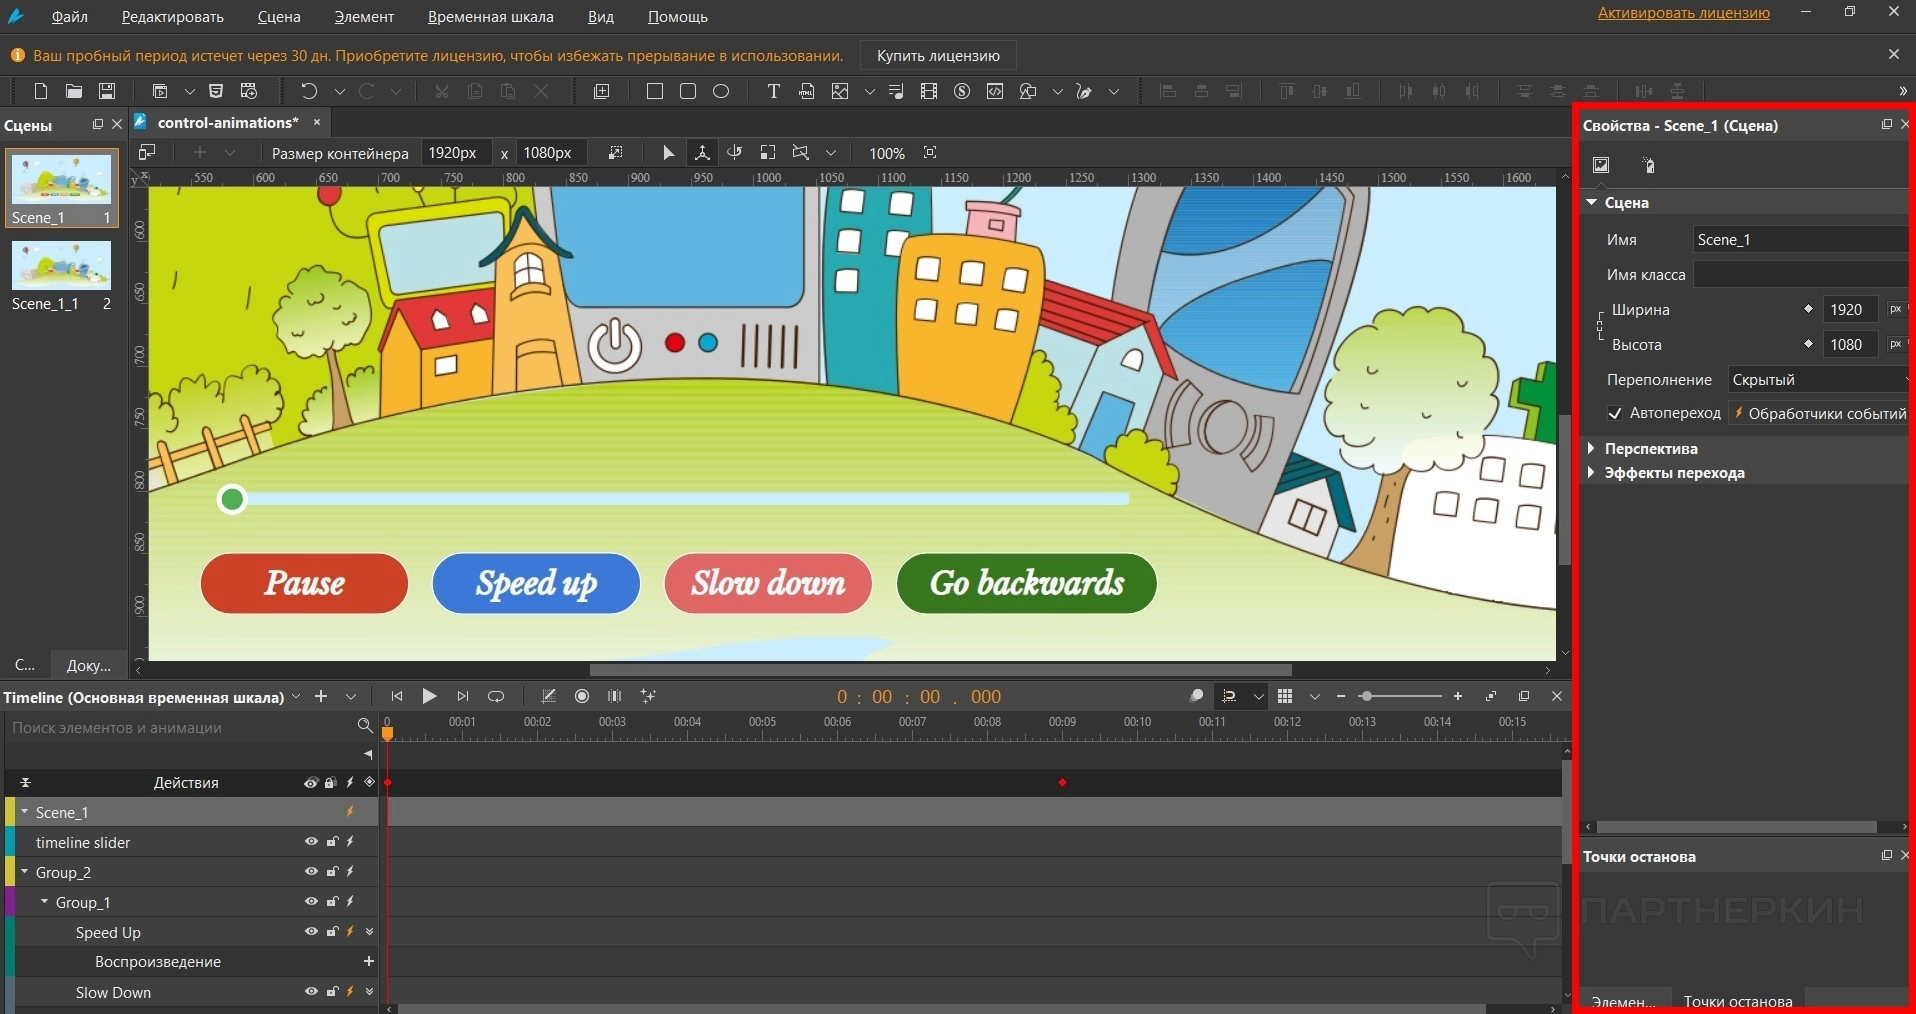Select the Scene_1_1 thumbnail
Screen dimensions: 1916x1014
click(x=61, y=267)
